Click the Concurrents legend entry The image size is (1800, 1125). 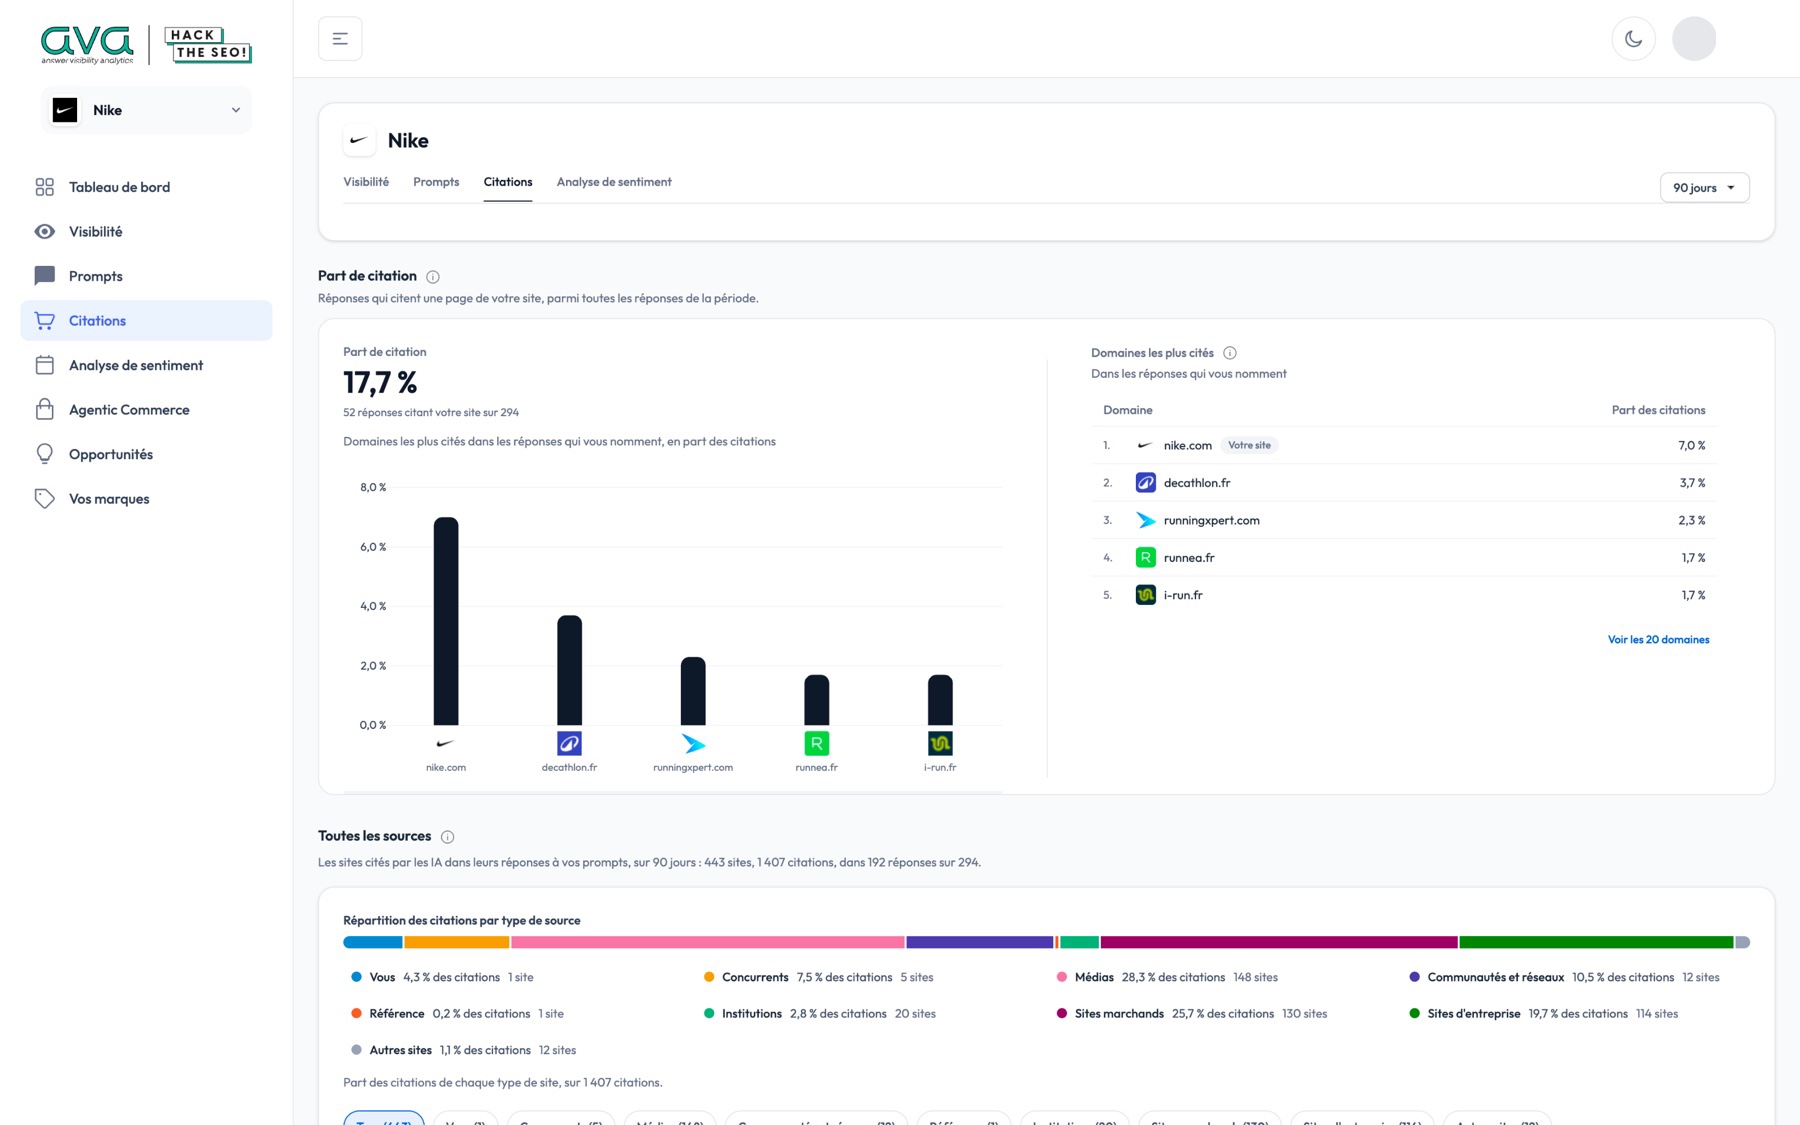point(818,977)
